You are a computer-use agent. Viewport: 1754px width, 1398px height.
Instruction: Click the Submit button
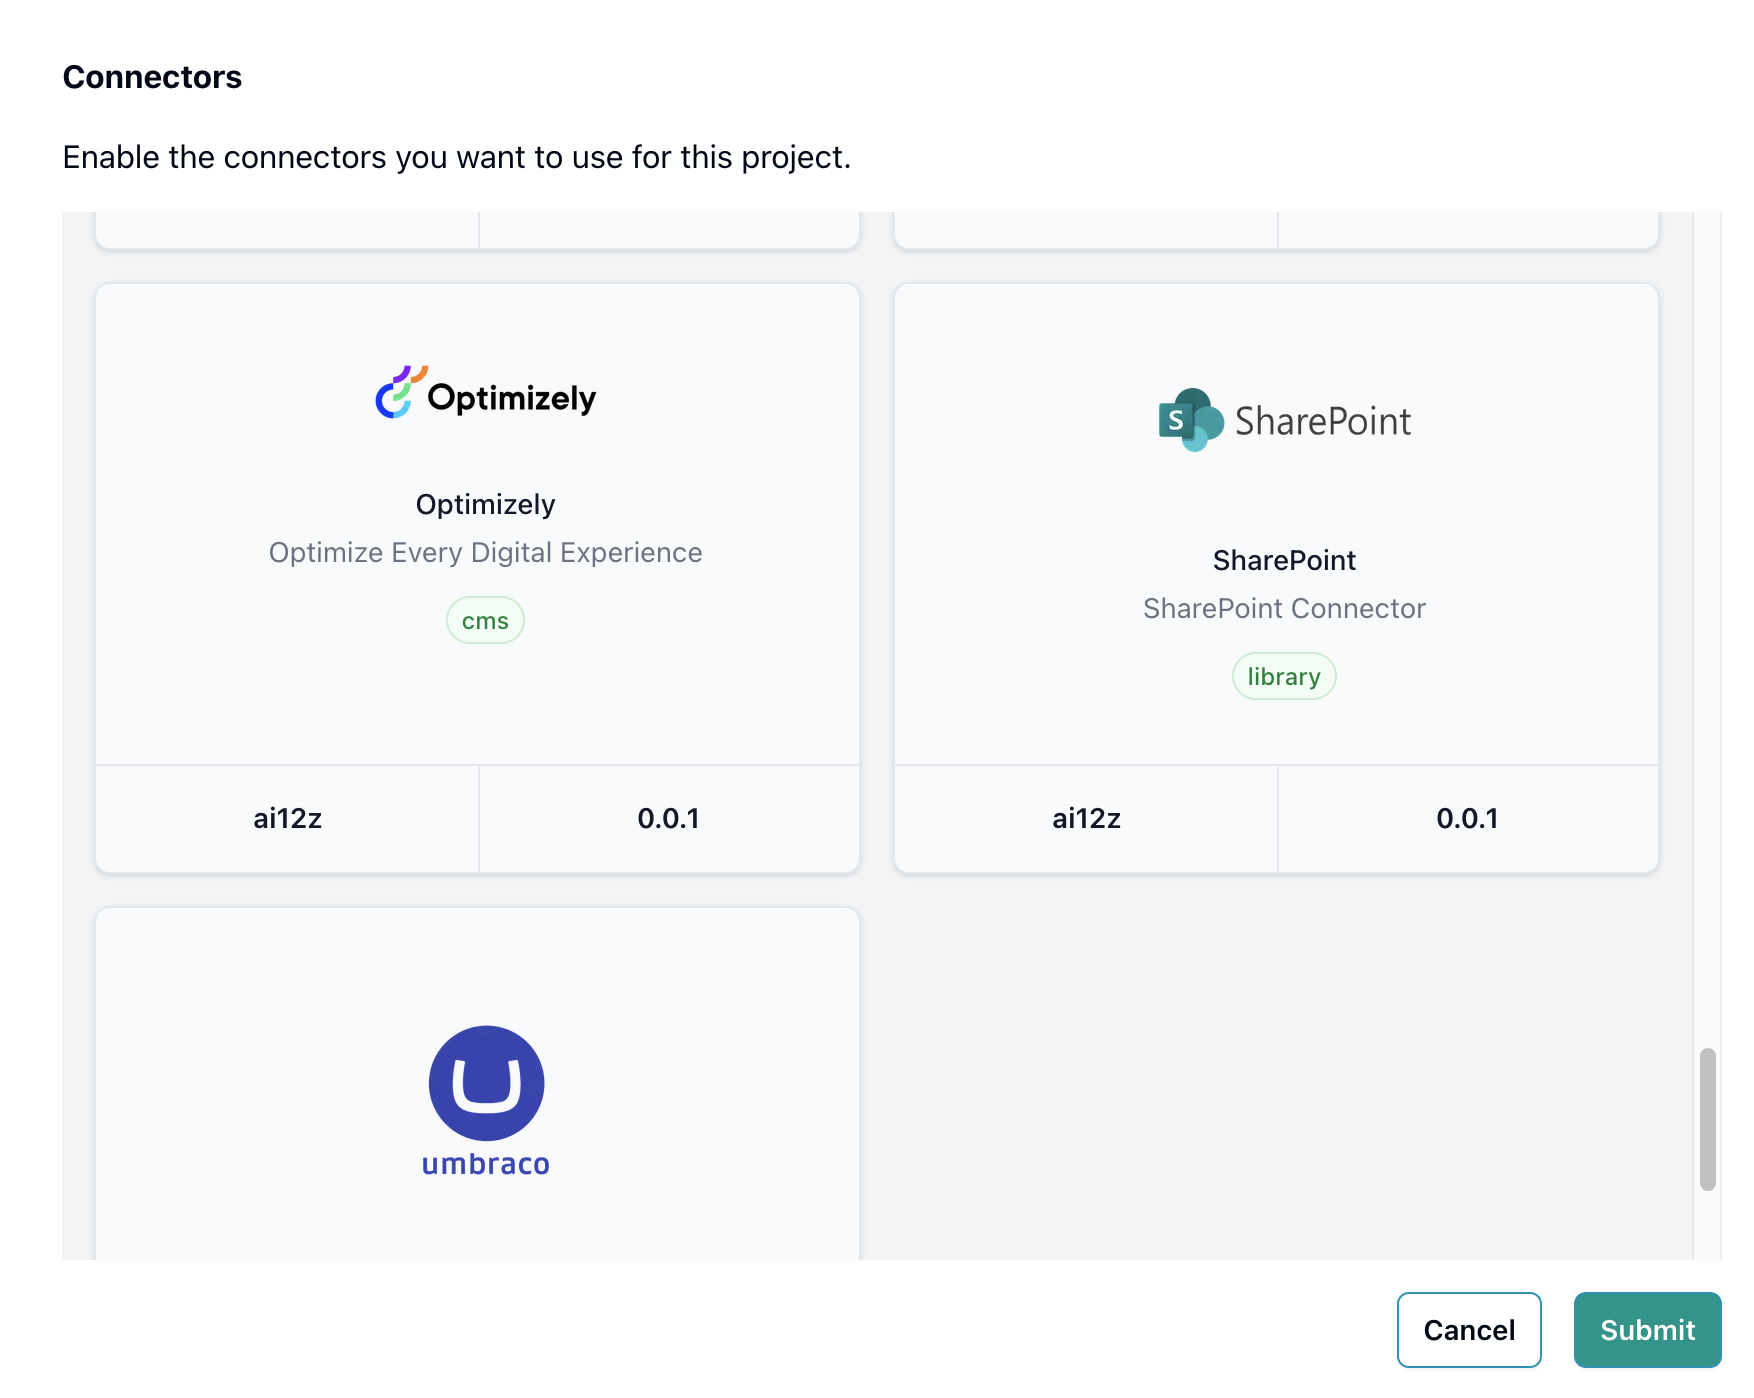click(1646, 1330)
